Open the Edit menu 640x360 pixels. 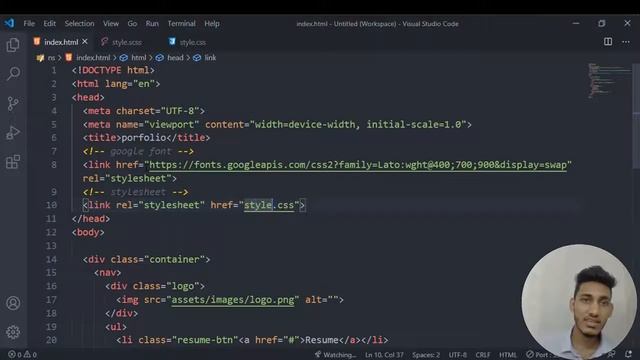pyautogui.click(x=49, y=24)
